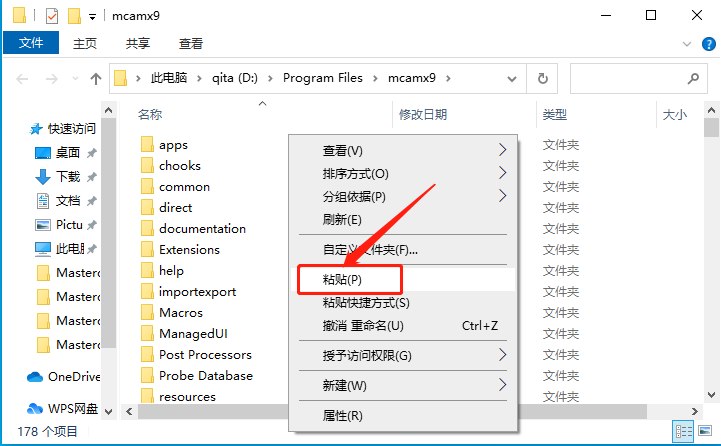Image resolution: width=721 pixels, height=446 pixels.
Task: Expand the address bar history dropdown
Action: 512,79
